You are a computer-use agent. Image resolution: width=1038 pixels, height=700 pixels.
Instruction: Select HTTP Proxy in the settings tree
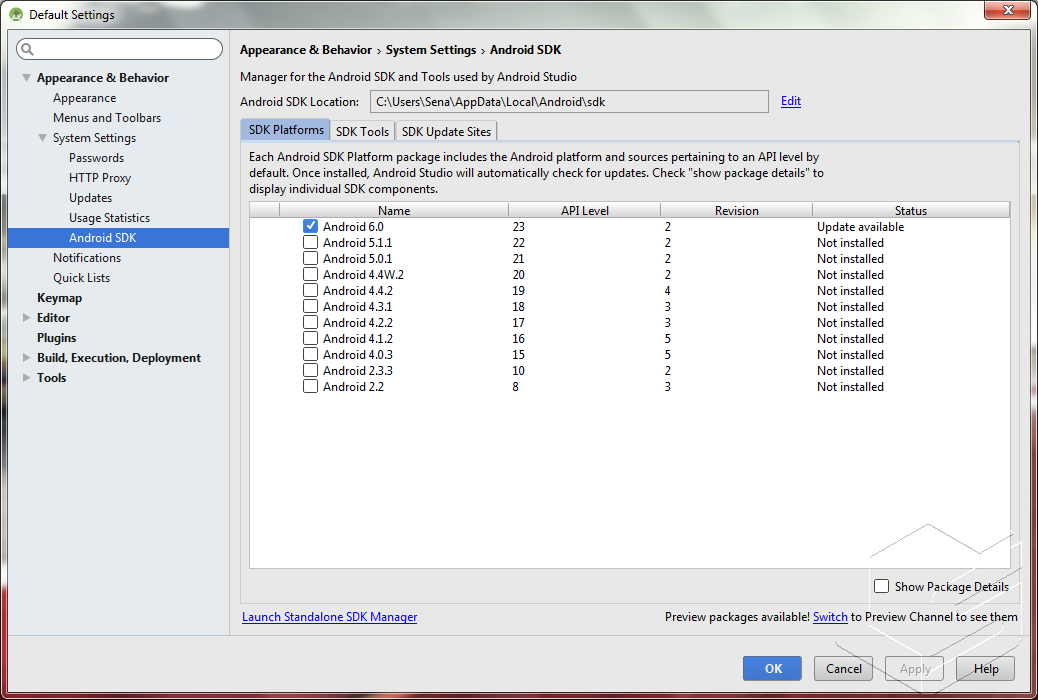click(100, 177)
